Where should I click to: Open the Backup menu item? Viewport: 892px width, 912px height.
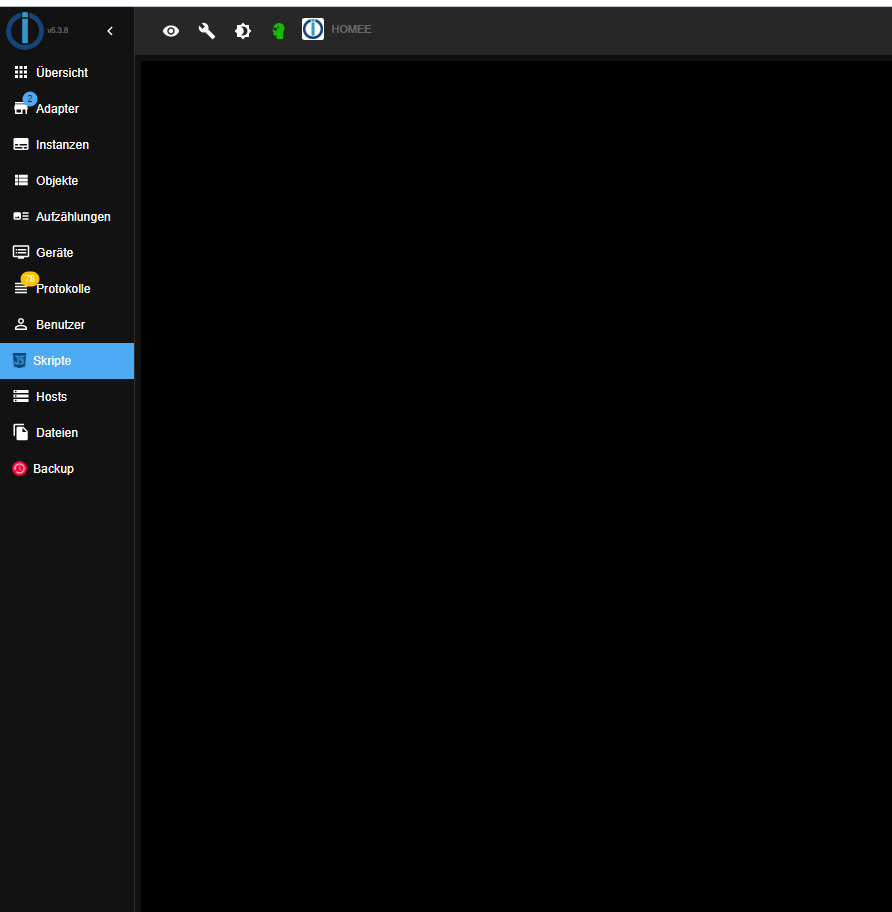coord(67,469)
